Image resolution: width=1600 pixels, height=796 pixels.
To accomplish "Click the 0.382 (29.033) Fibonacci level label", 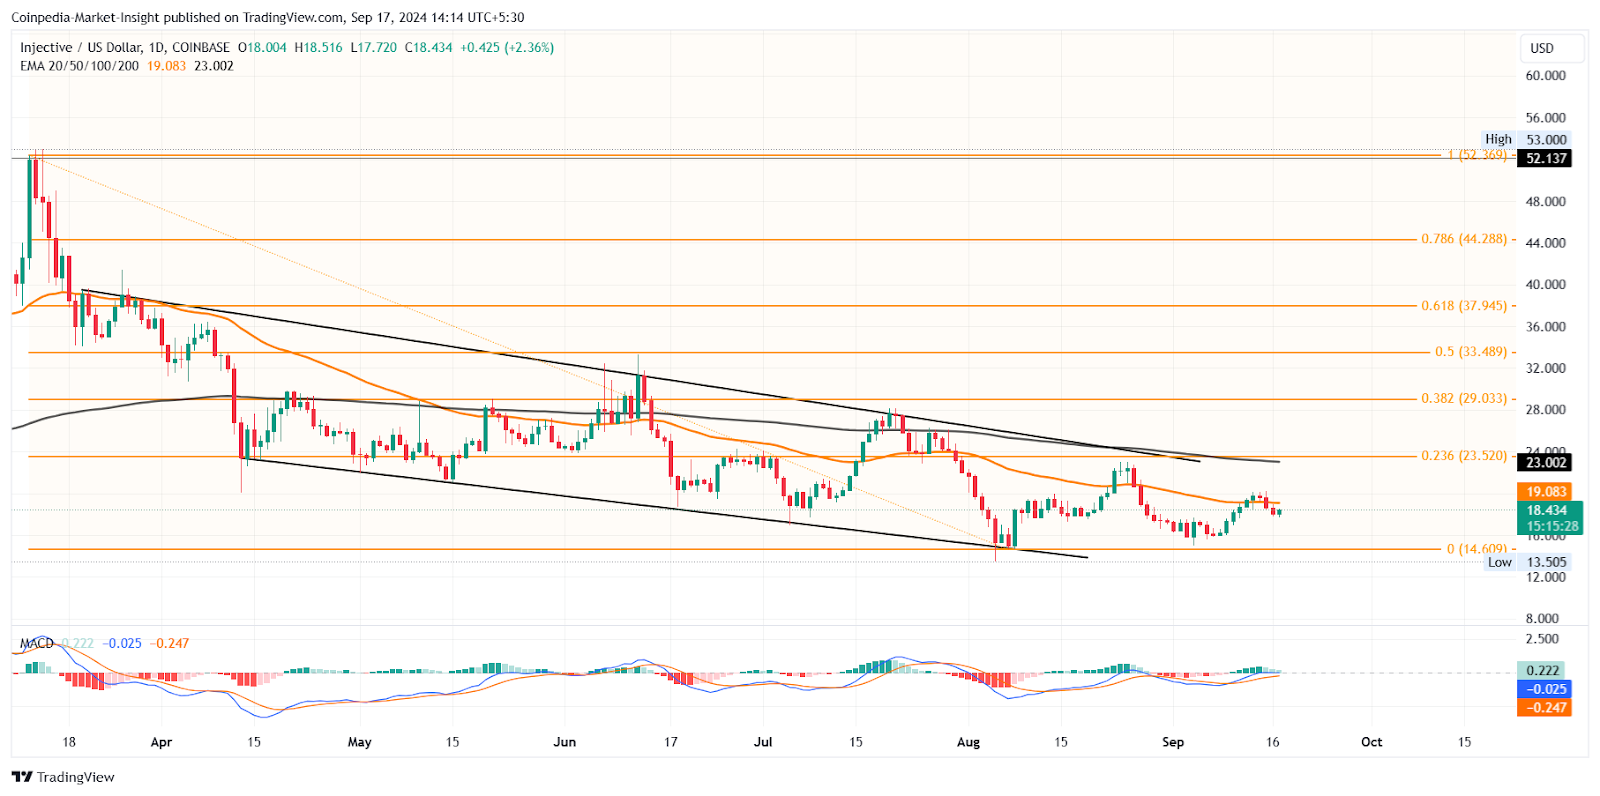I will click(1463, 398).
